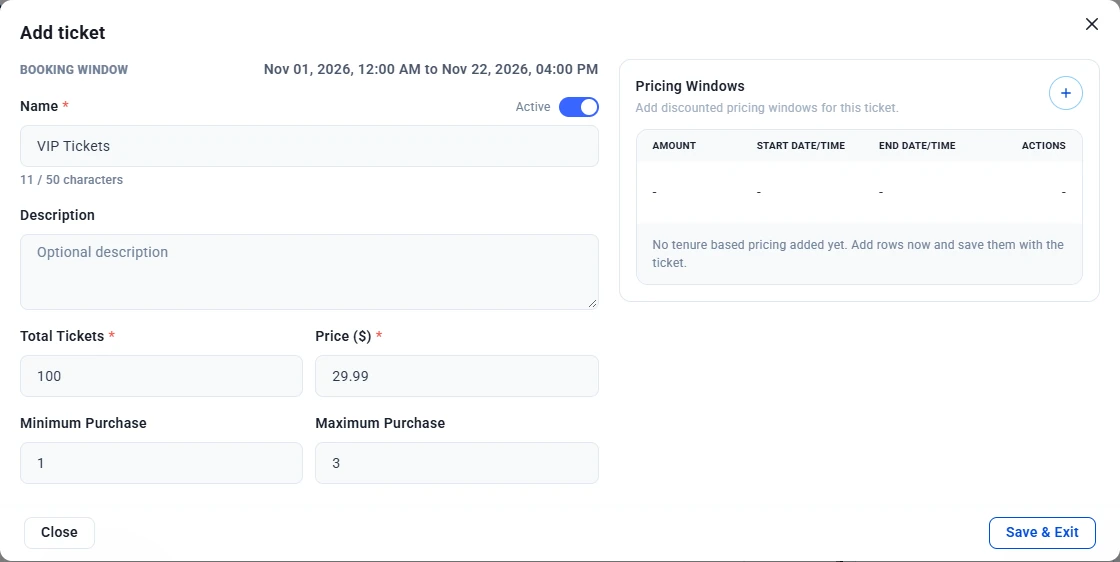Click the Add ticket dialog title
Screen dimensions: 1120x562
click(63, 33)
